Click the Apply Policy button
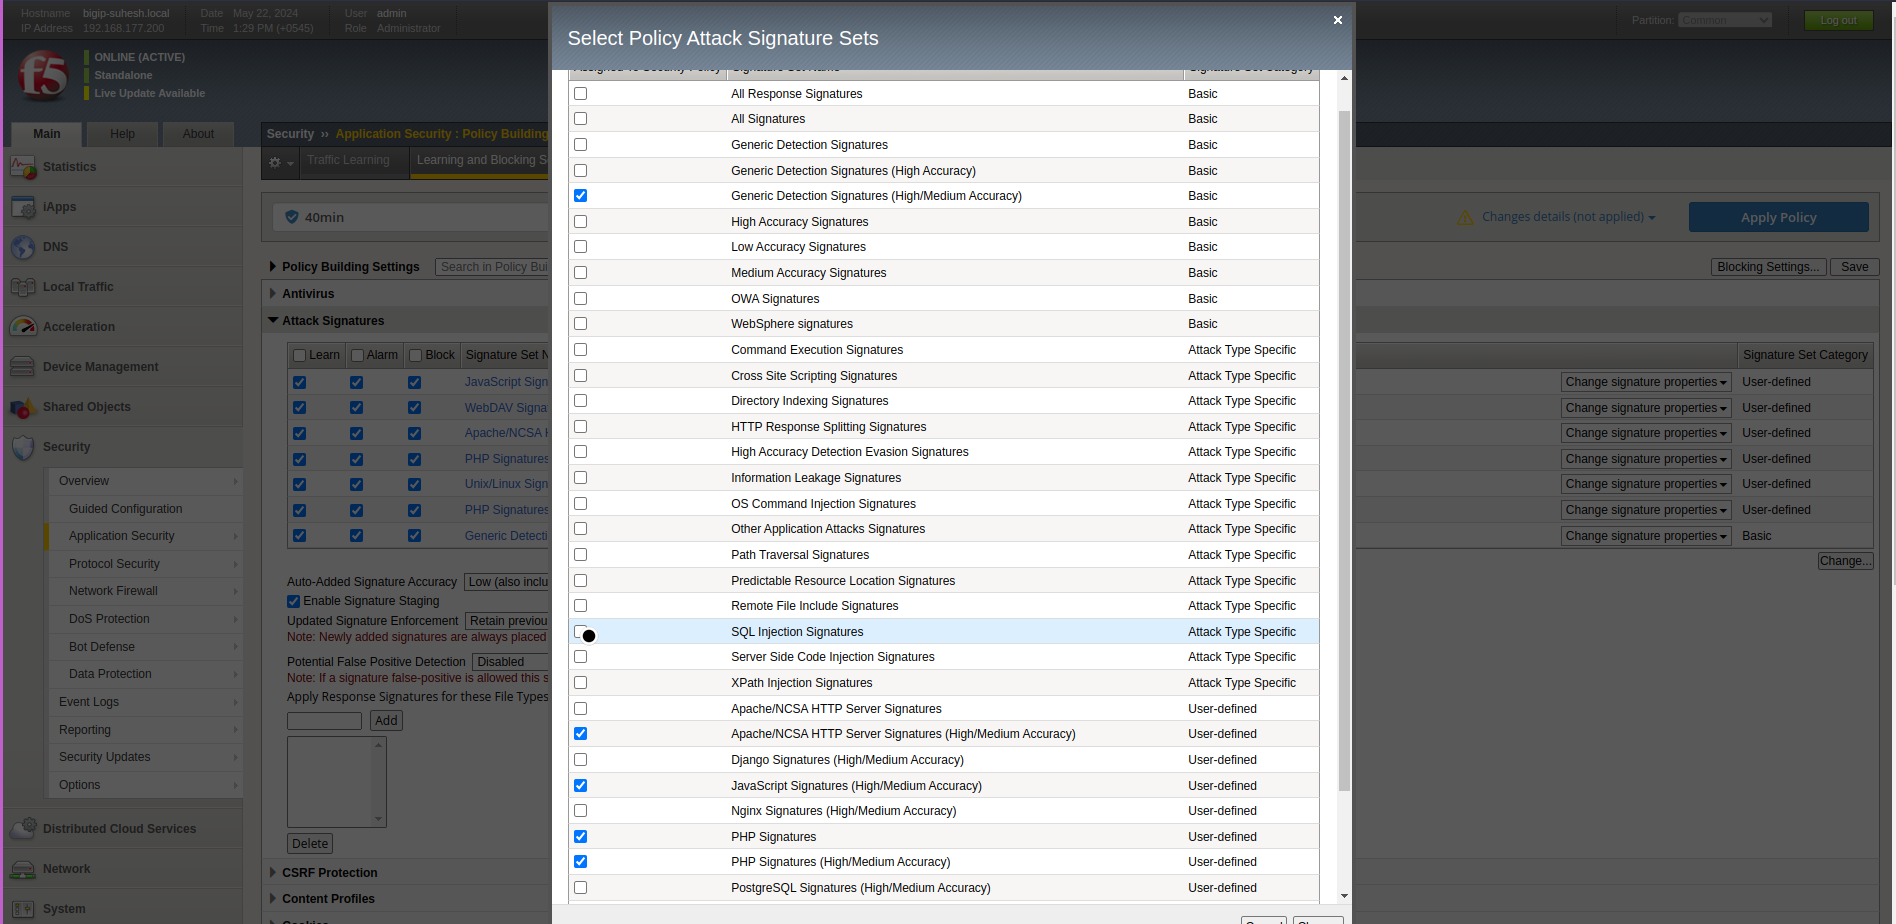This screenshot has width=1896, height=924. (x=1778, y=217)
